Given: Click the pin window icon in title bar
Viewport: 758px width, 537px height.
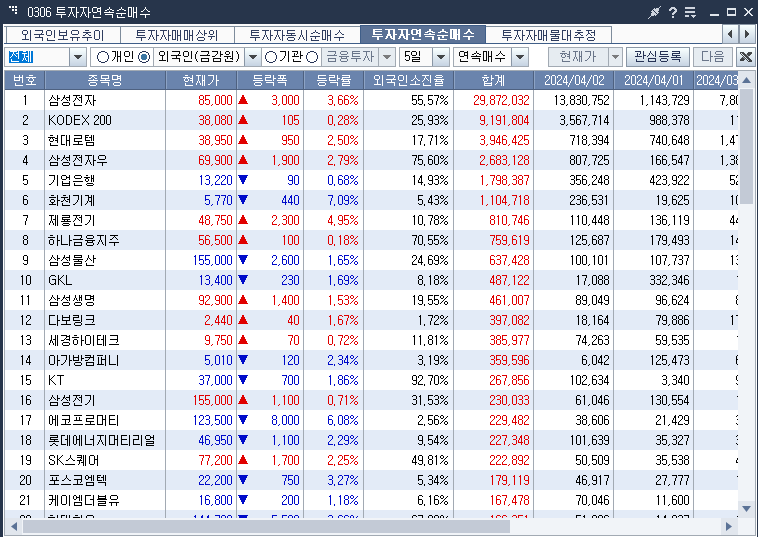Looking at the screenshot, I should (x=654, y=12).
